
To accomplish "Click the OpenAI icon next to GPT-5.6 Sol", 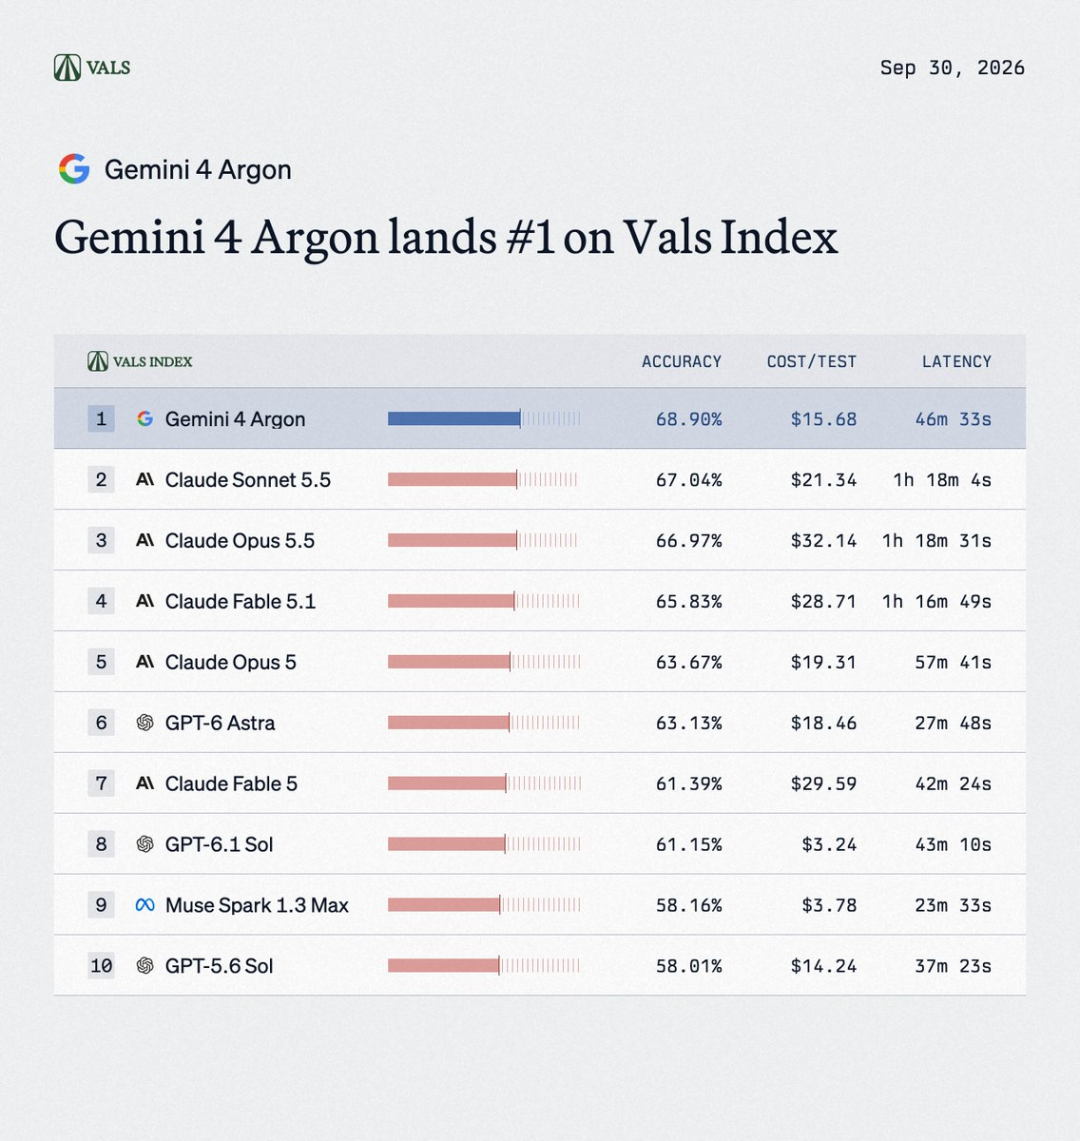I will 145,966.
